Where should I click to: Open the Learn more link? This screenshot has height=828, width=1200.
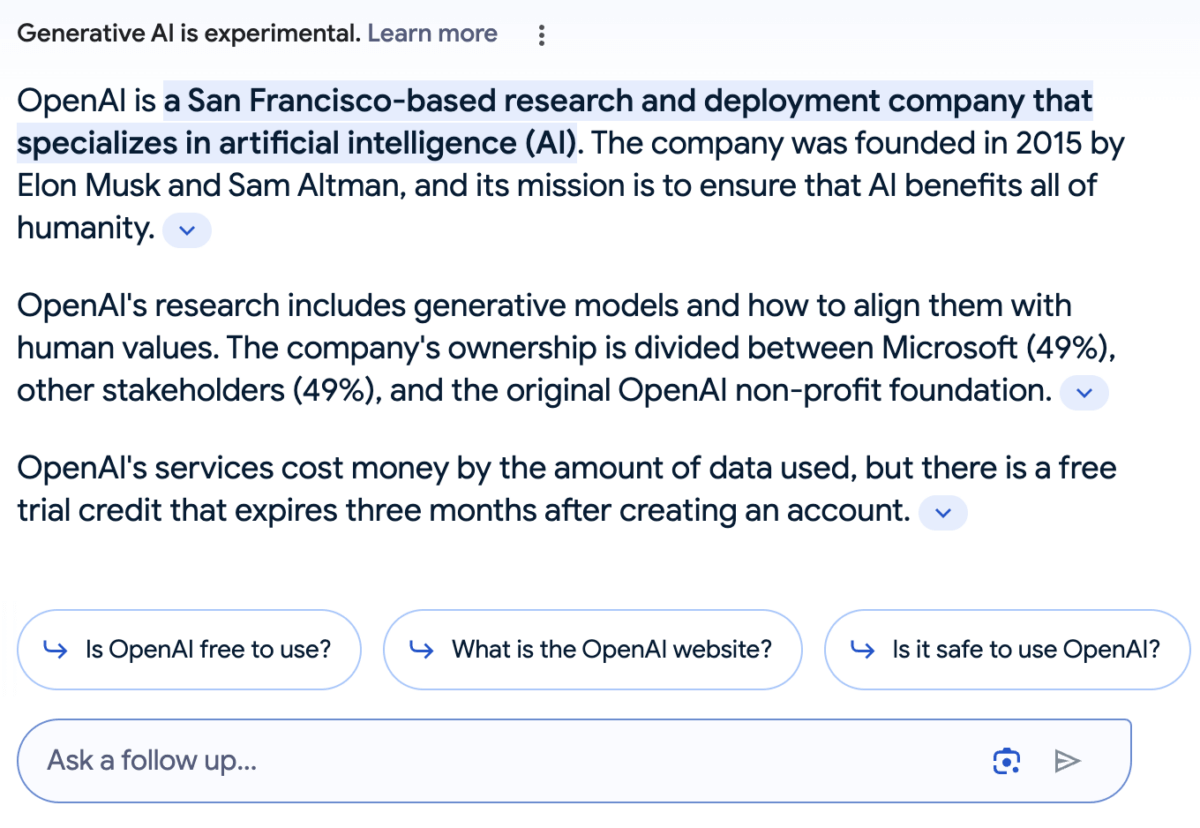click(x=432, y=33)
